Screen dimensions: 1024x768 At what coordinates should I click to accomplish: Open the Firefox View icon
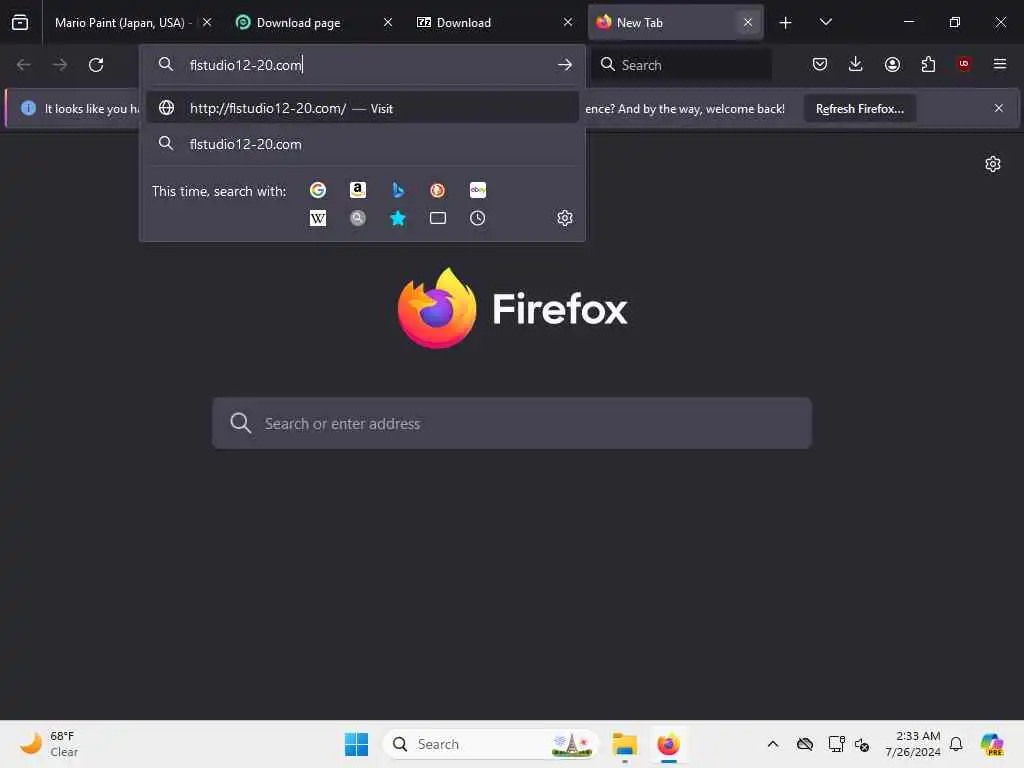pyautogui.click(x=20, y=22)
